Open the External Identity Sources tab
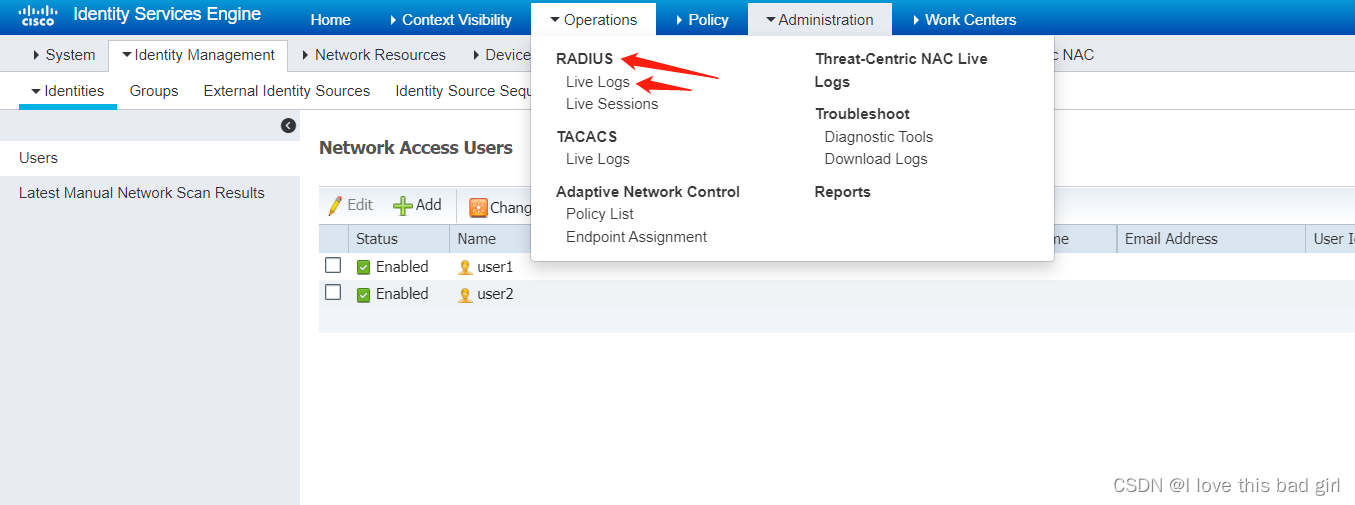This screenshot has width=1355, height=505. click(287, 91)
